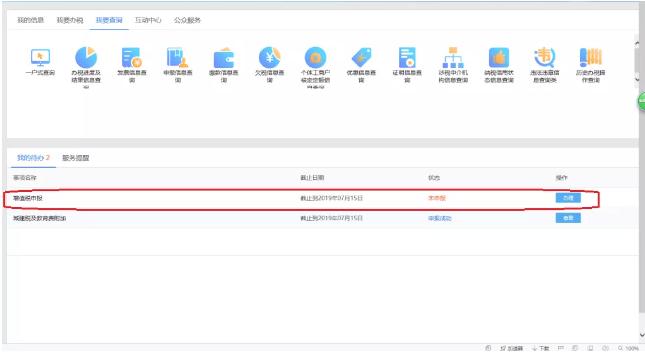Switch to the 互动中心 tab
The height and width of the screenshot is (360, 645).
[x=148, y=20]
